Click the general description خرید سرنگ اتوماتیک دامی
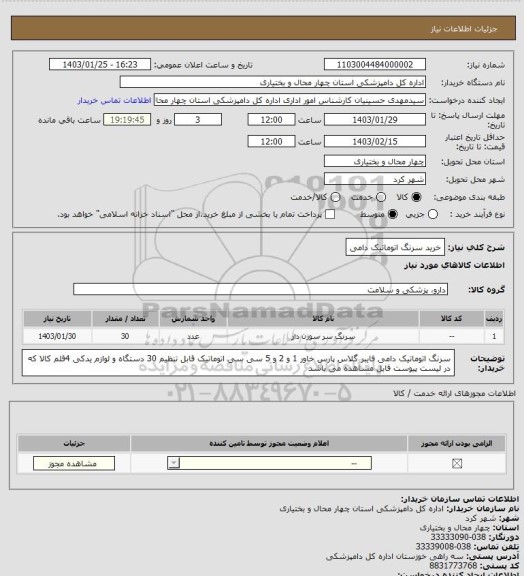 point(395,248)
